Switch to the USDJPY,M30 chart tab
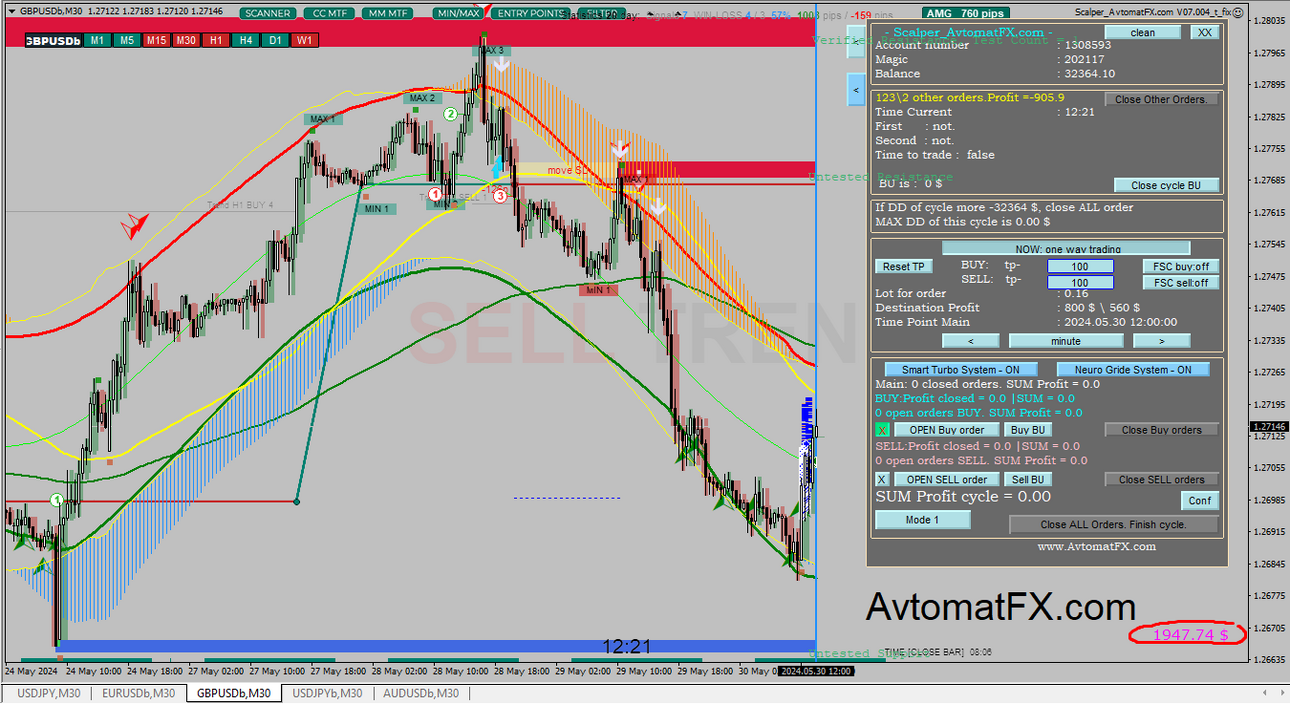The image size is (1290, 704). click(48, 693)
